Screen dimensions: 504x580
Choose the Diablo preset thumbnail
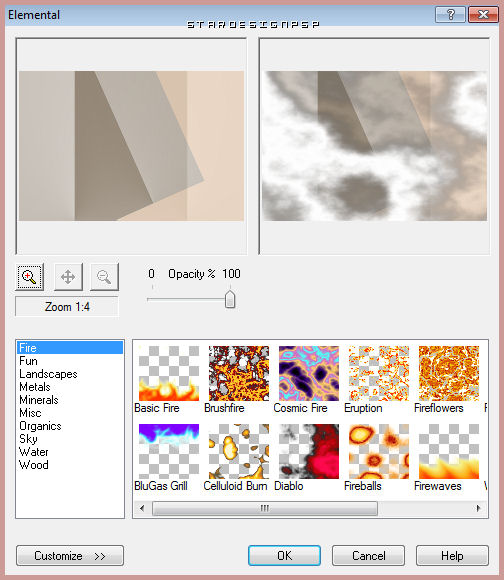point(309,451)
